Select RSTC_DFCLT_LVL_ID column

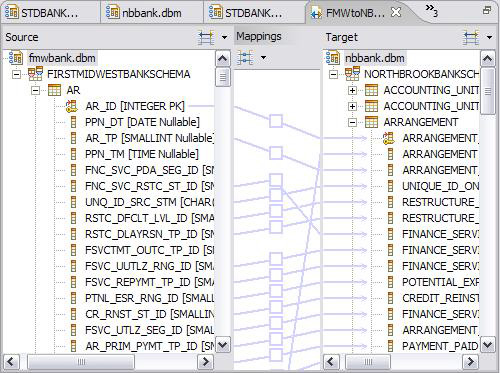pos(149,218)
